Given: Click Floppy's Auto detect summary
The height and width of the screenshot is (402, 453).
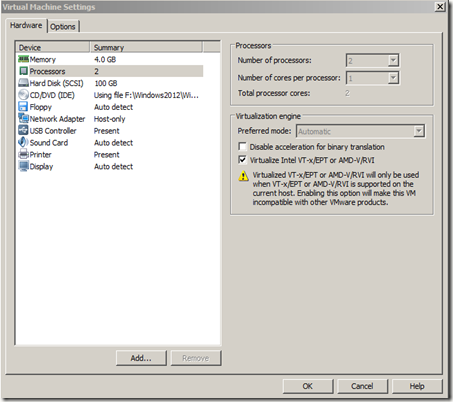Looking at the screenshot, I should tap(113, 107).
